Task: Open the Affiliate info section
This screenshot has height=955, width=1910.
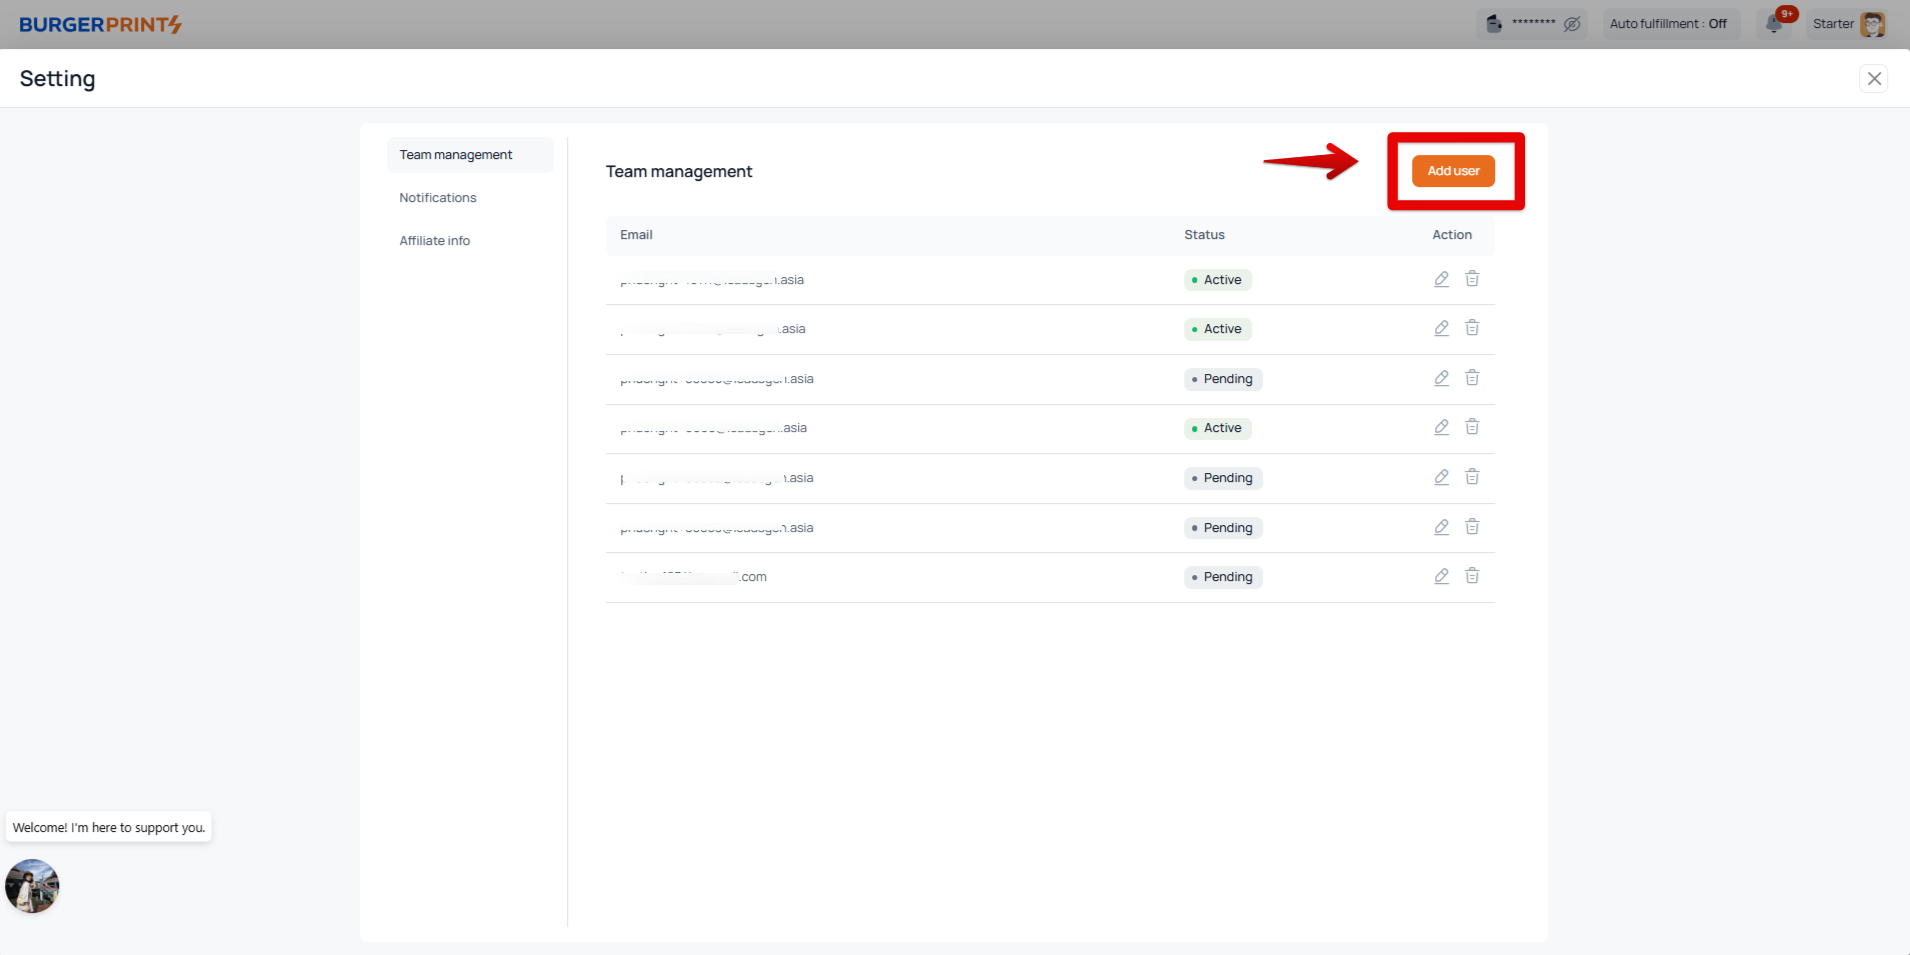Action: point(435,241)
